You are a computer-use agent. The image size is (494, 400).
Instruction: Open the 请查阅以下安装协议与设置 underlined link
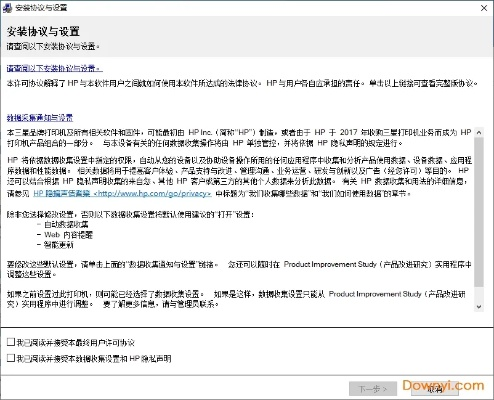54,69
